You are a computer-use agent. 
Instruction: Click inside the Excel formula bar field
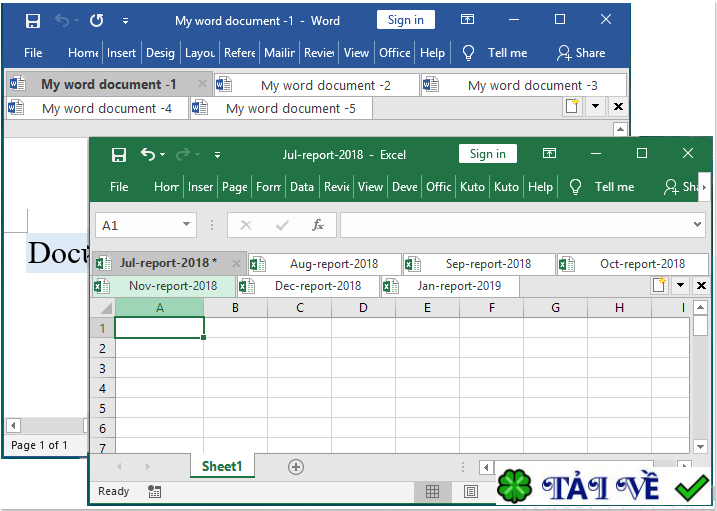pos(516,225)
